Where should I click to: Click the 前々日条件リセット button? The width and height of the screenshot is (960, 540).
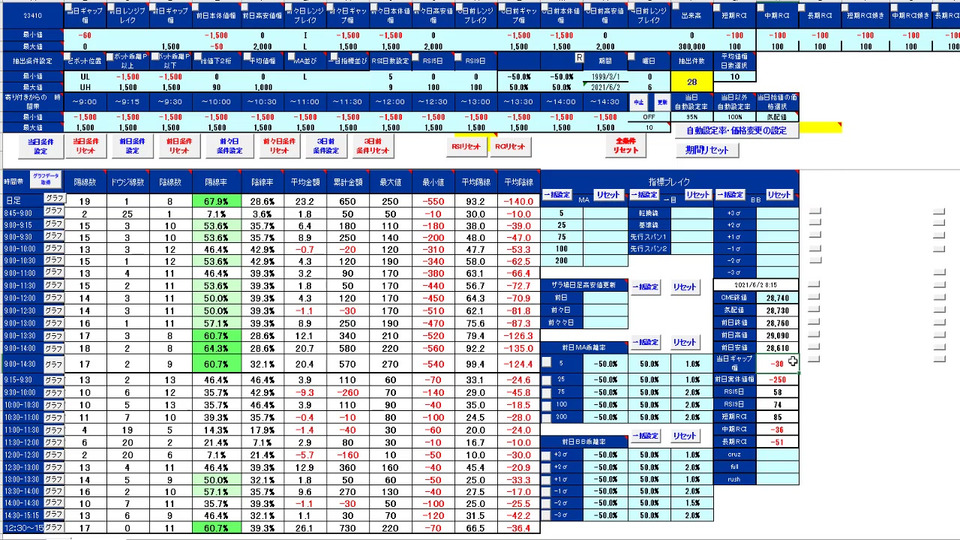tap(279, 146)
